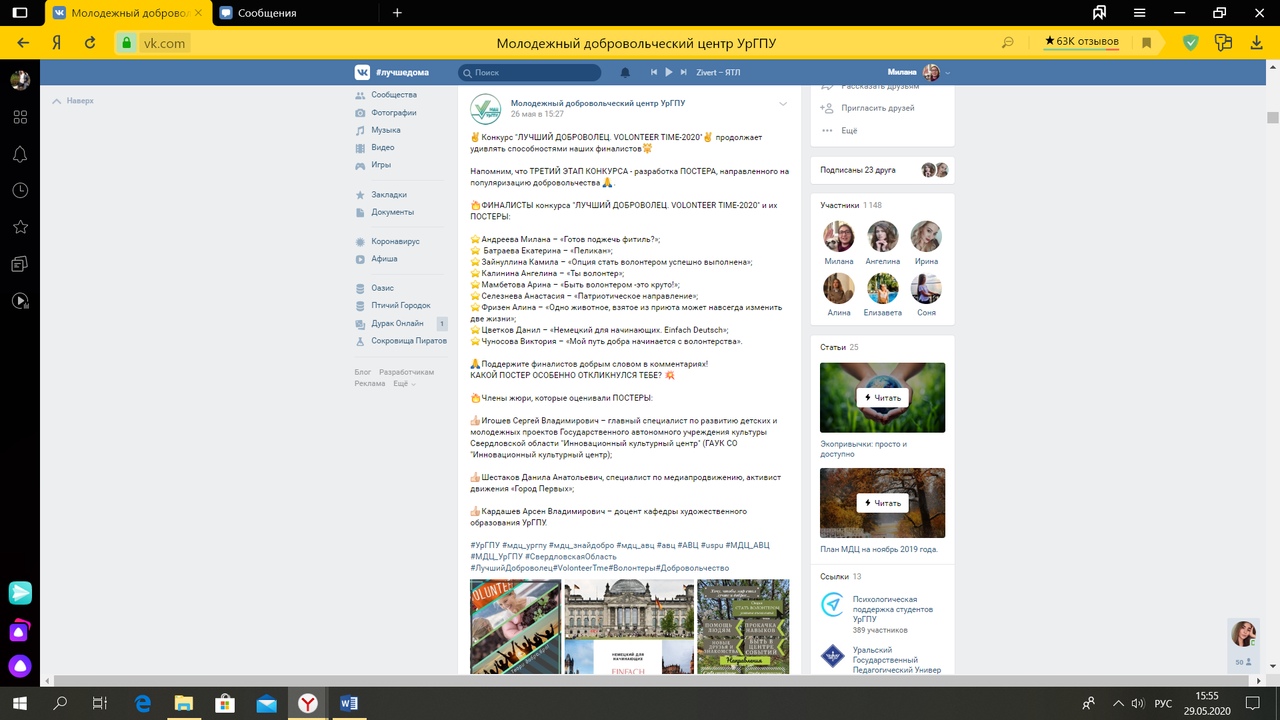Open the Yandex home Я button

(x=57, y=43)
